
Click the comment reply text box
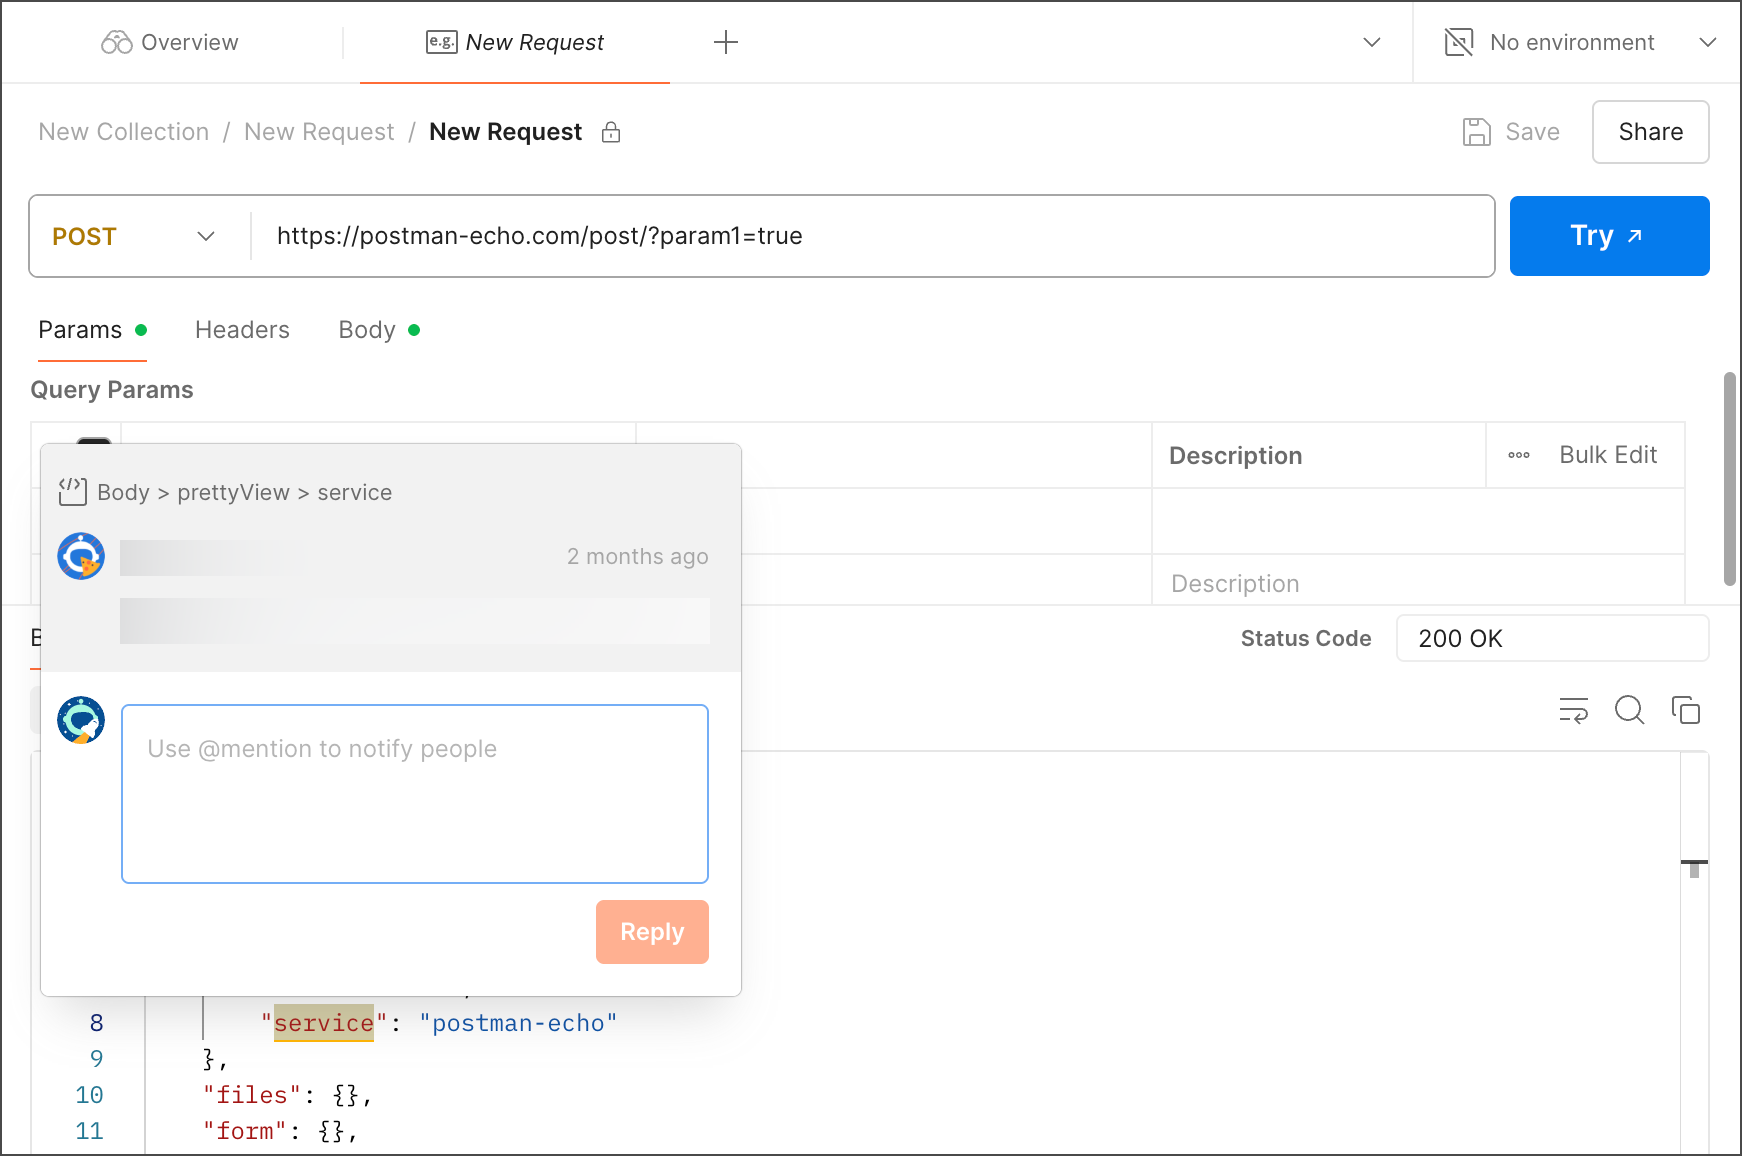[x=415, y=794]
